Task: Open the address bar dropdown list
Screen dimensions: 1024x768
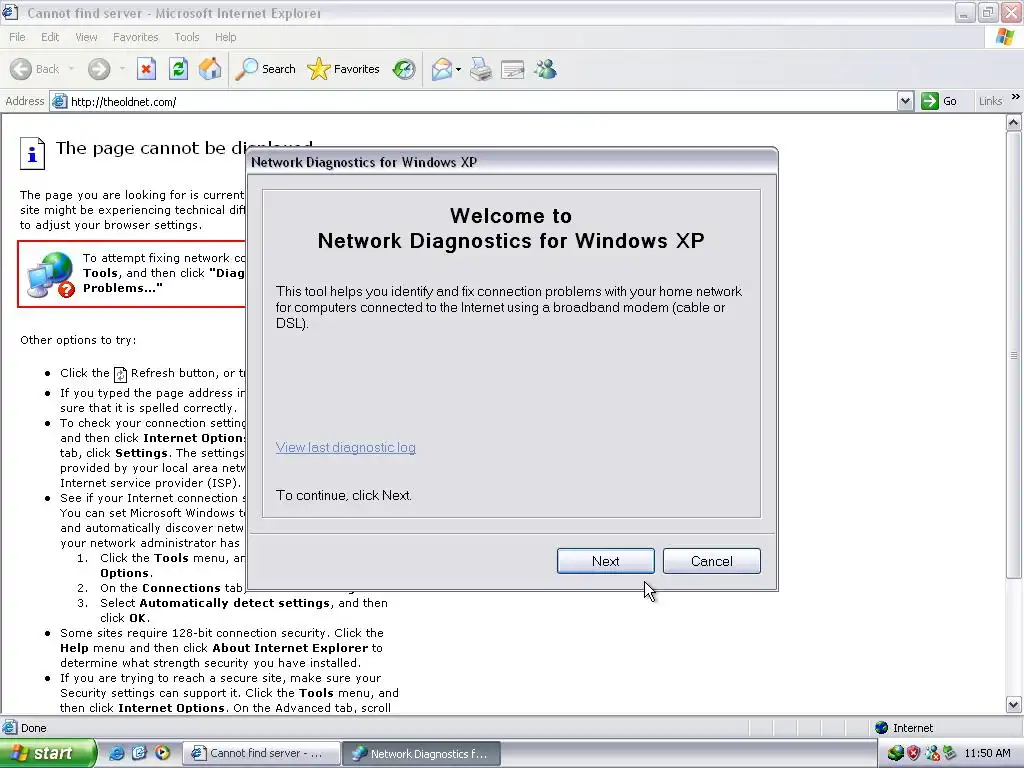Action: (905, 101)
